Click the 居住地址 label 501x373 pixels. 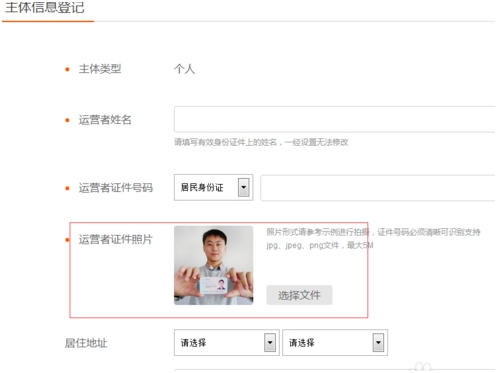click(86, 343)
